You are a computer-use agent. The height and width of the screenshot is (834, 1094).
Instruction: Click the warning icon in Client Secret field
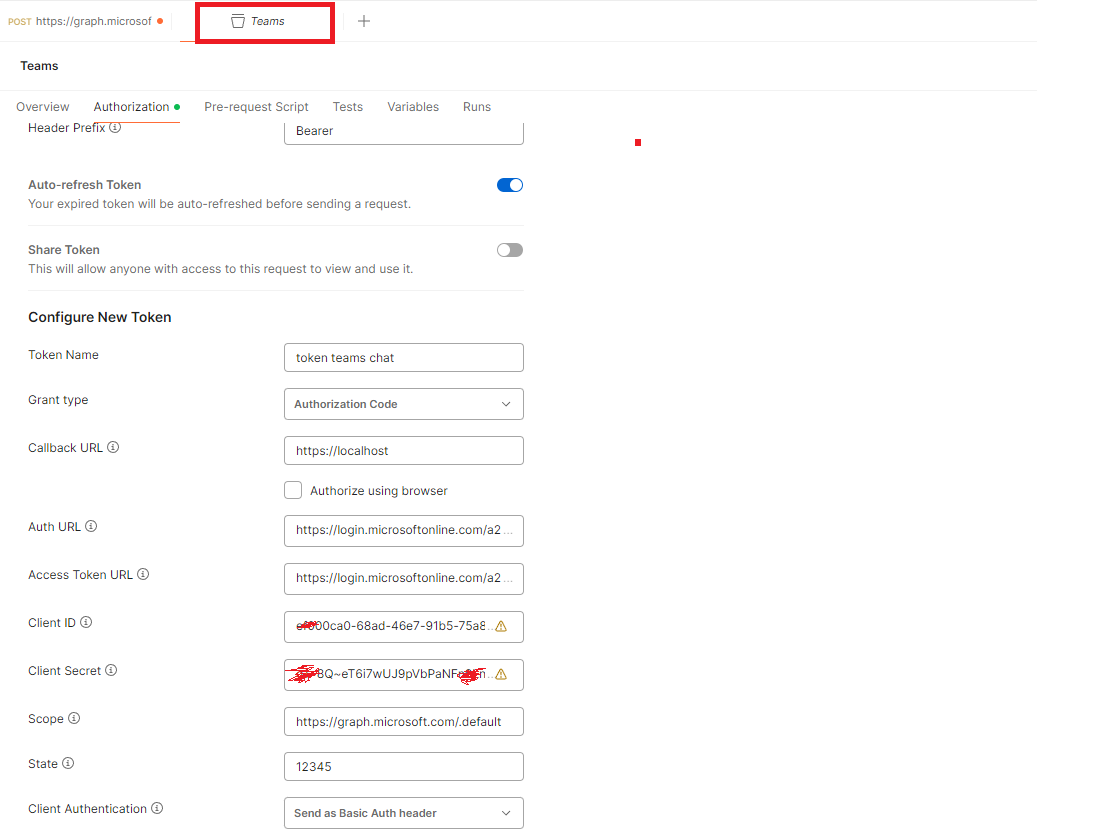click(501, 675)
